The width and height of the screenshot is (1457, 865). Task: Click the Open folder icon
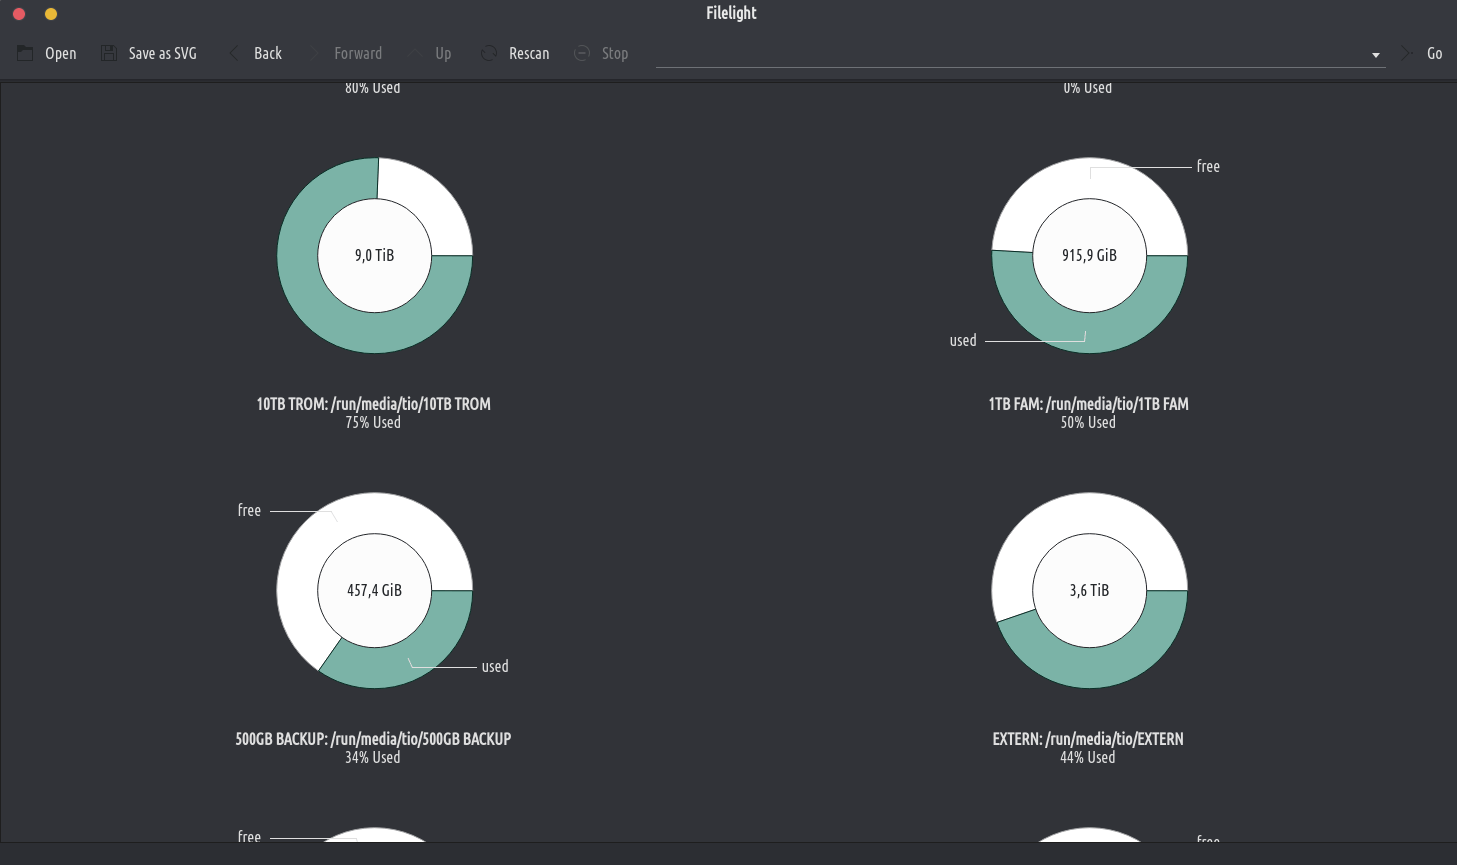(x=25, y=53)
